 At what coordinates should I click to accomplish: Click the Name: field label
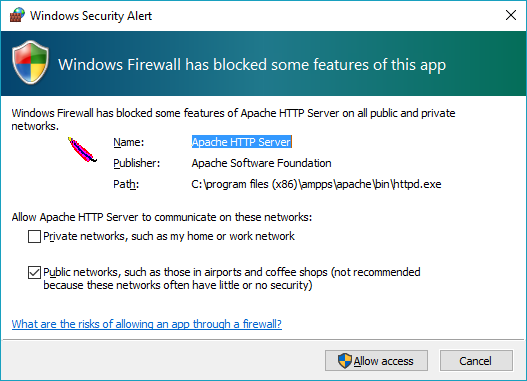click(128, 142)
